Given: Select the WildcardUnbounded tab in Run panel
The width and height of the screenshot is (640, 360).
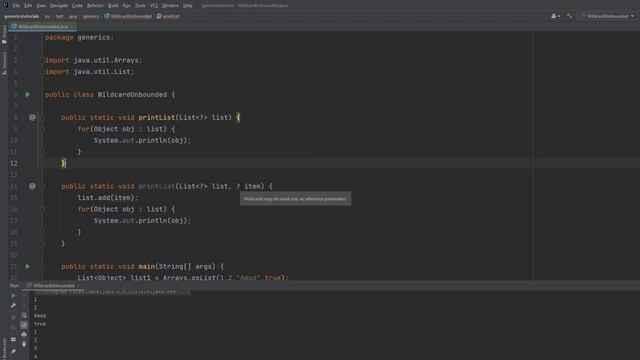Looking at the screenshot, I should (53, 285).
